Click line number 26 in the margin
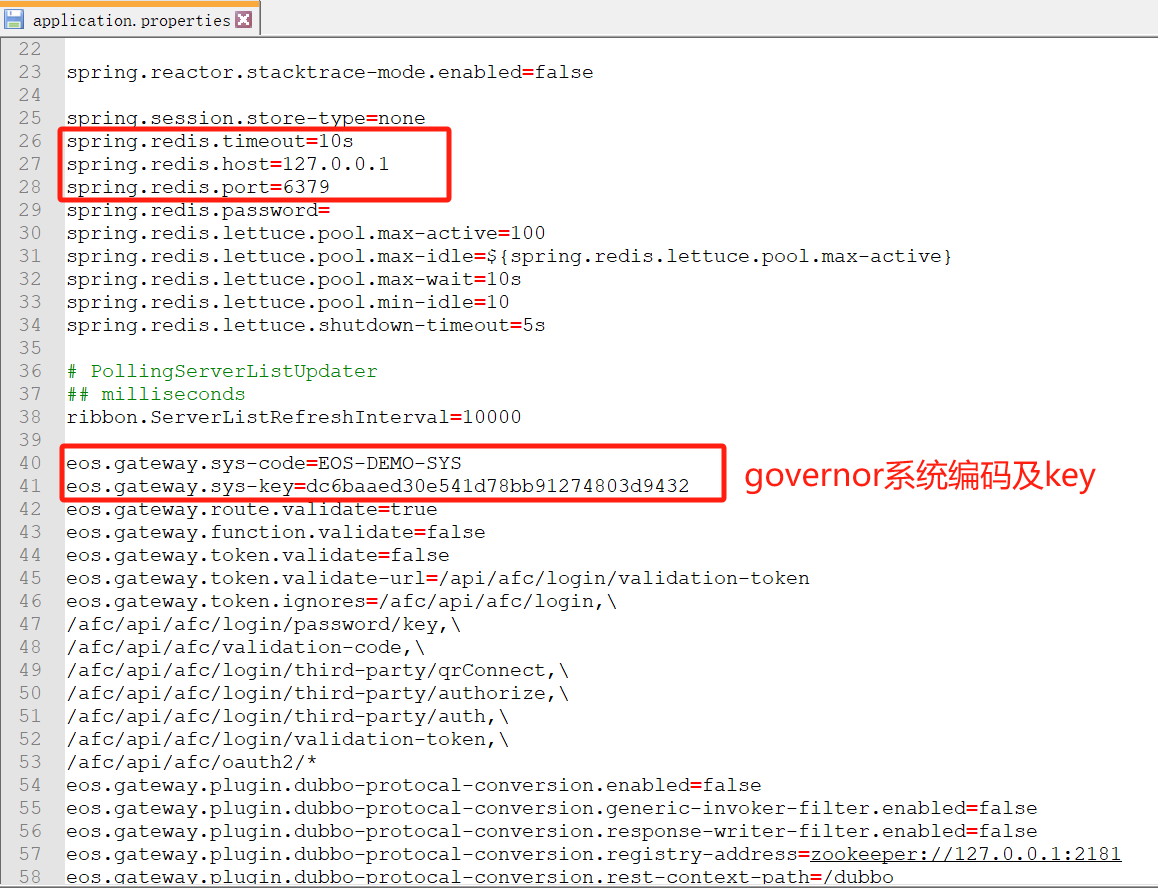The height and width of the screenshot is (888, 1158). [30, 141]
